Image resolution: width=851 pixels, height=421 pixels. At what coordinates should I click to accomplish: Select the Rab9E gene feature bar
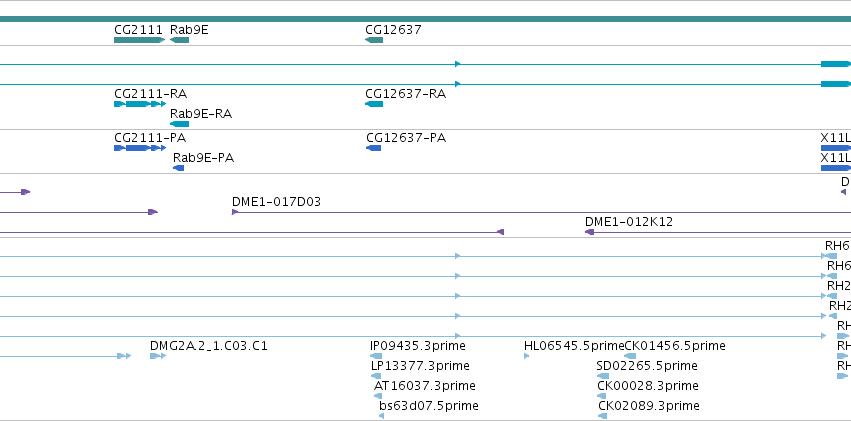[x=179, y=40]
